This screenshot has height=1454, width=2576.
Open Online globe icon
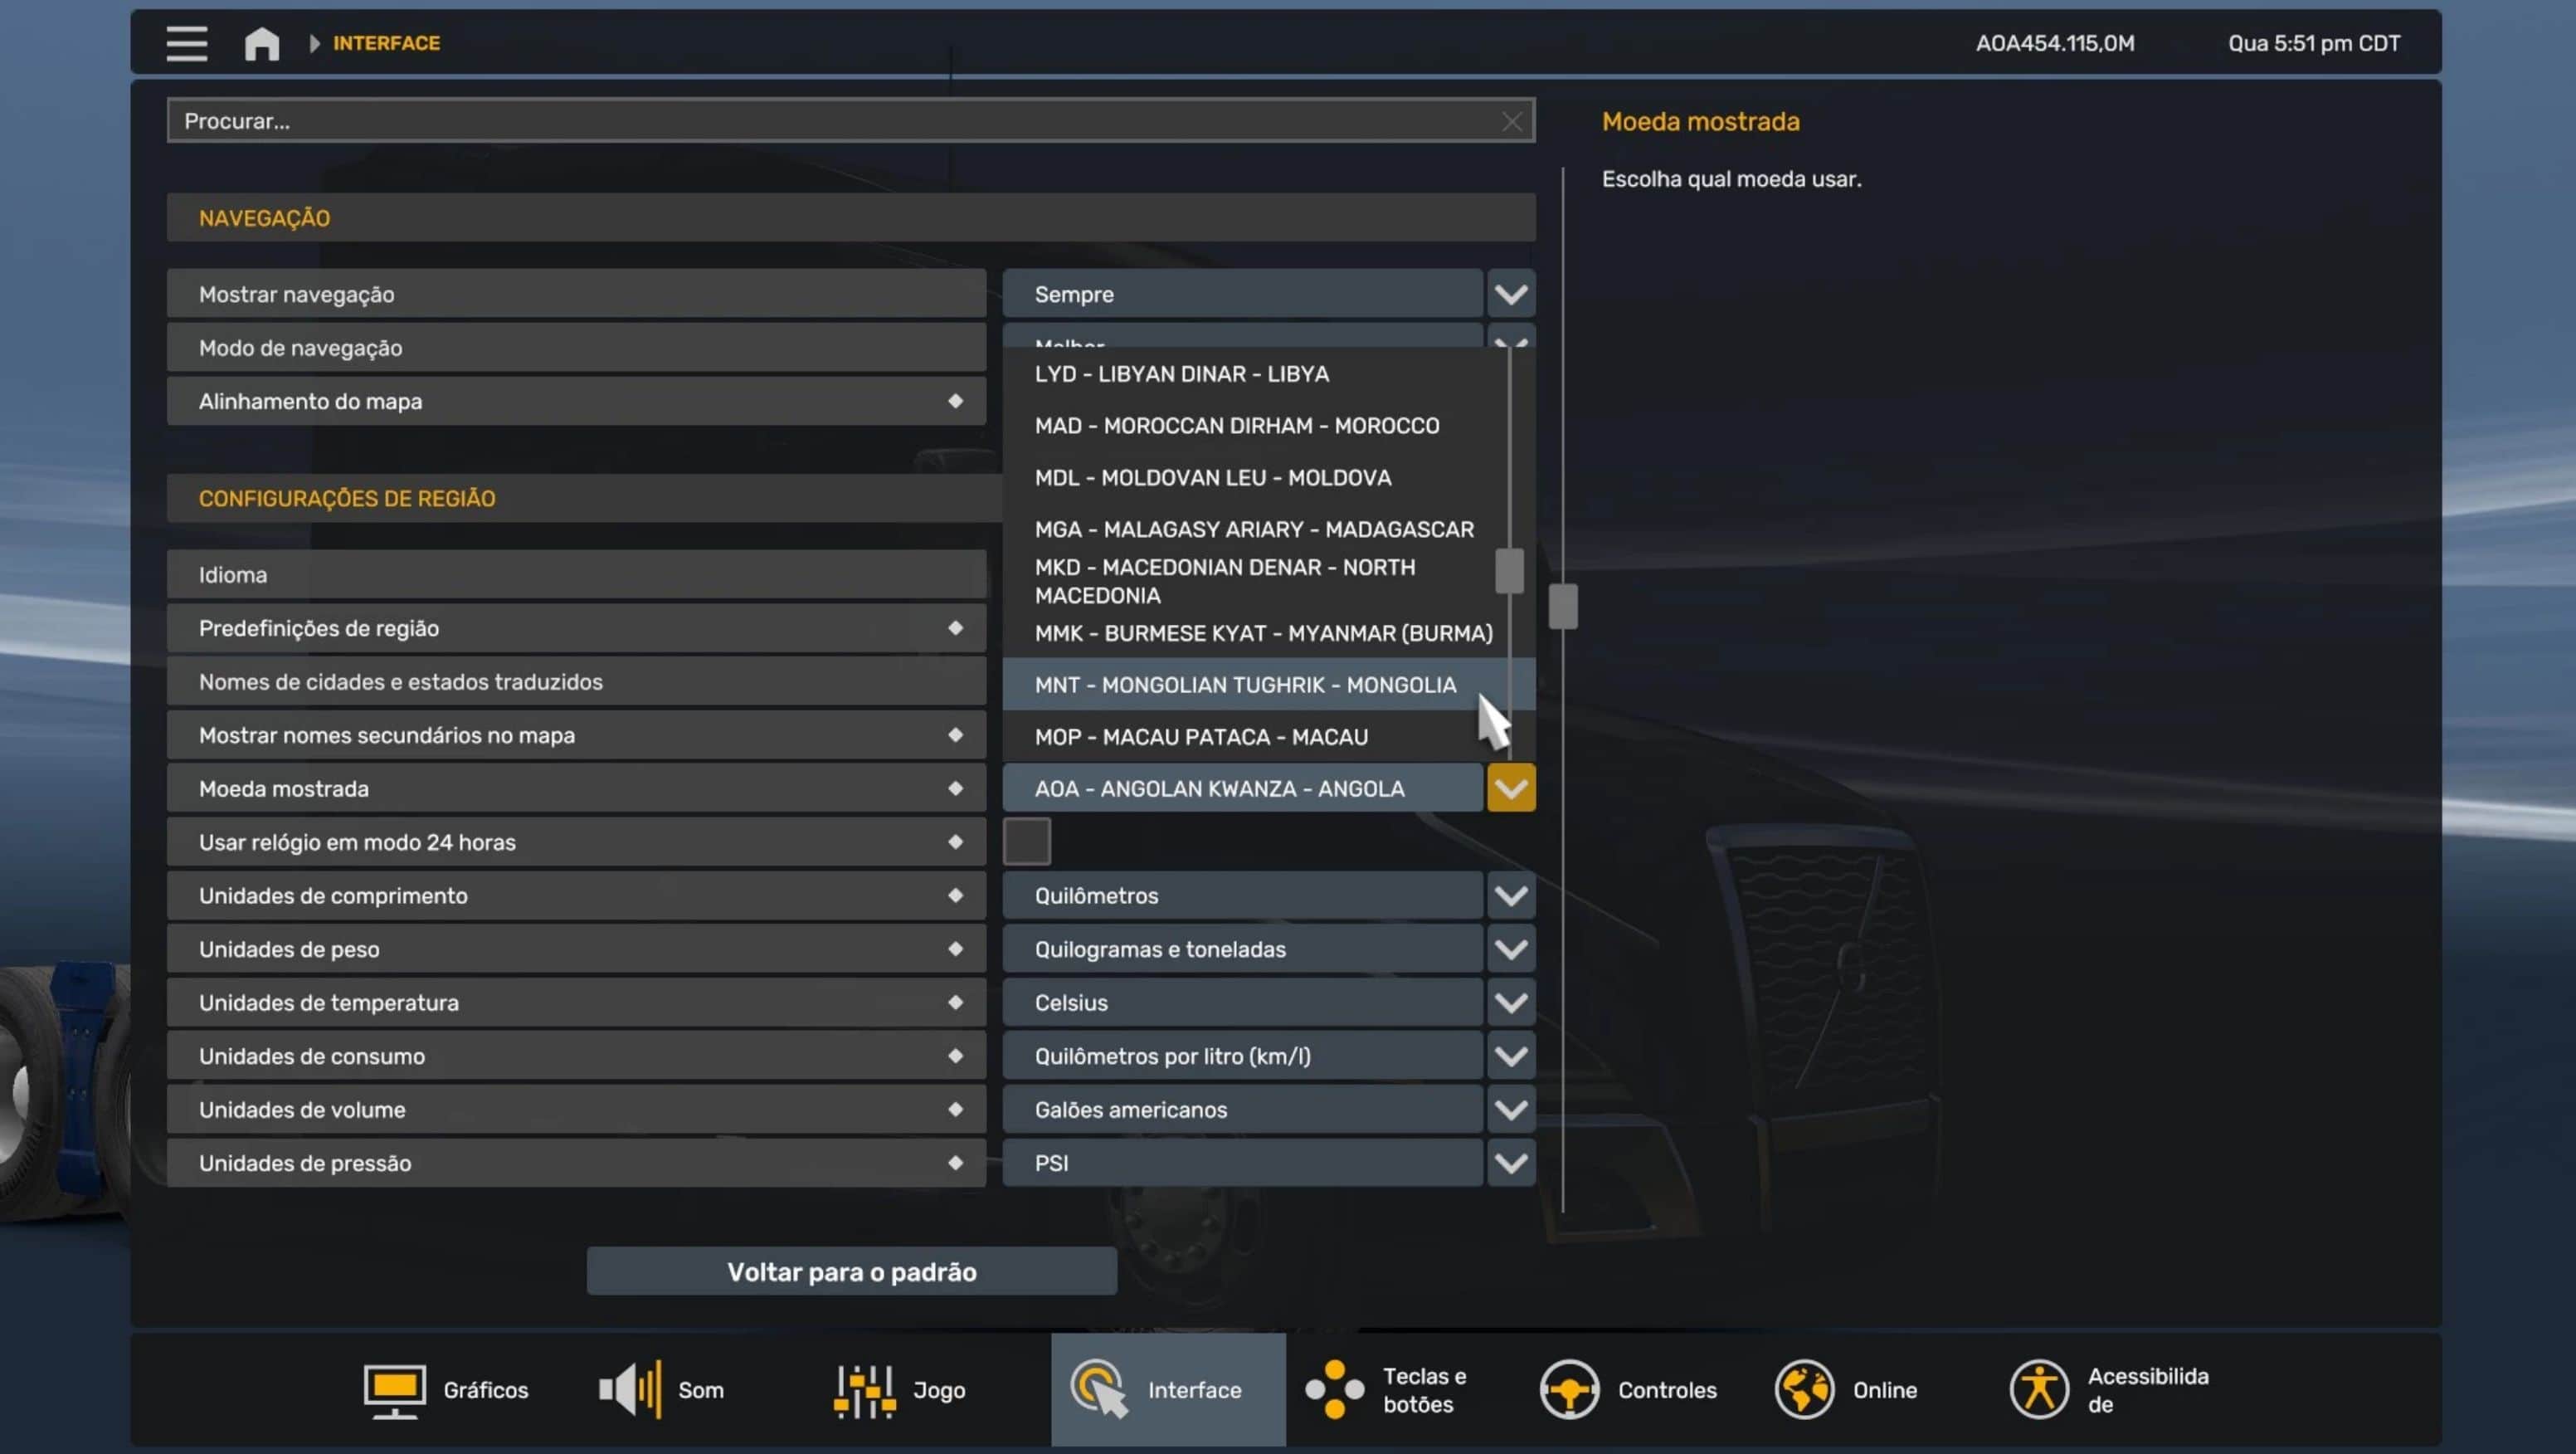pos(1804,1390)
